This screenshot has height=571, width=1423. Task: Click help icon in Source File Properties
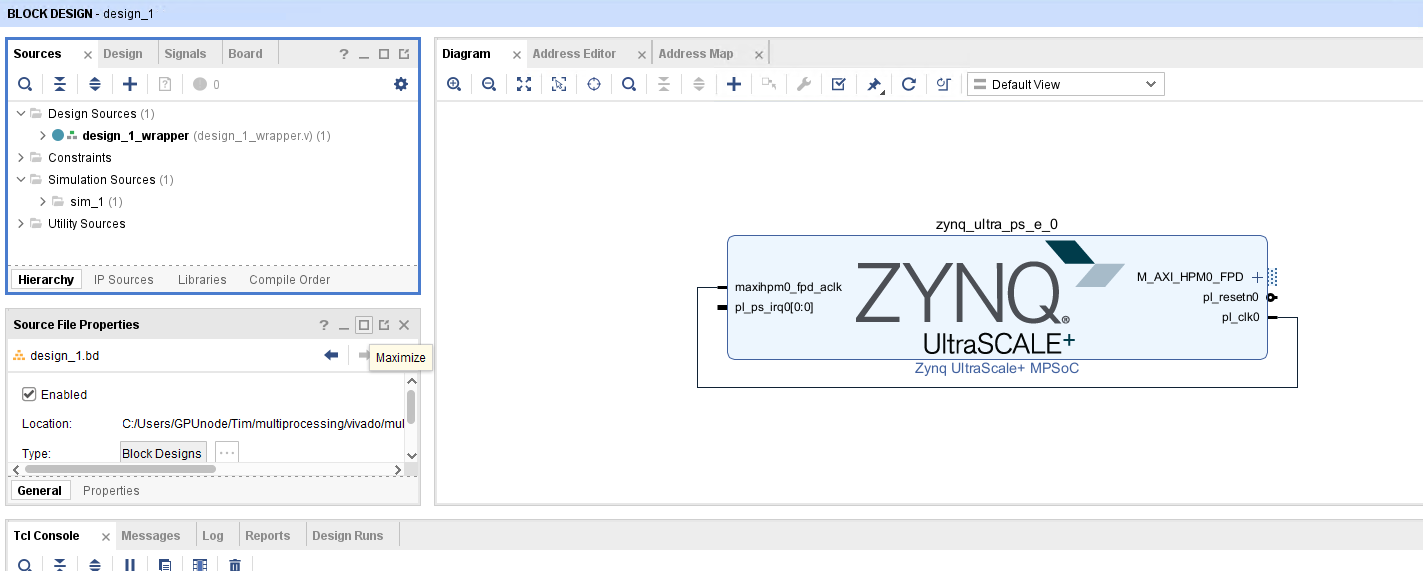[324, 325]
